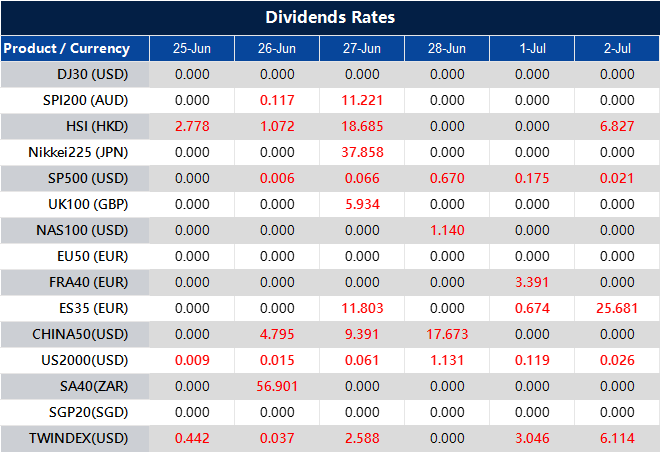
Task: Click the FRA40 value 3.391
Action: [532, 282]
